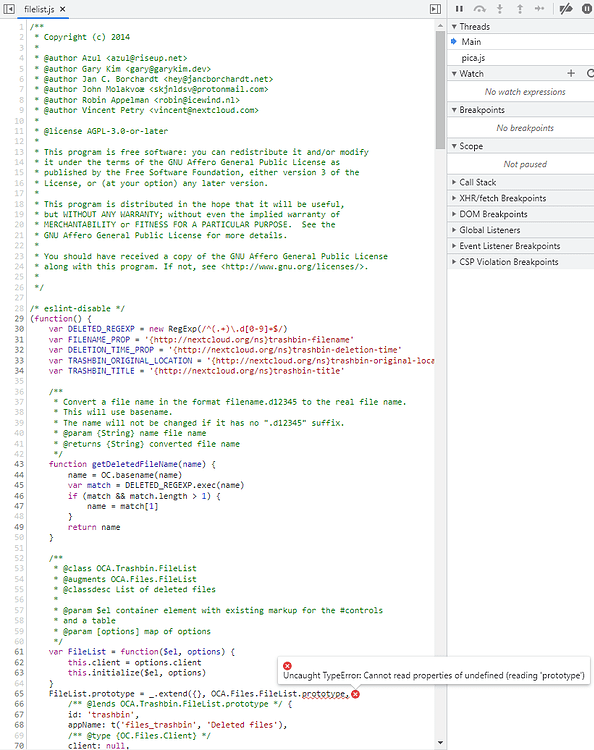Click the vertical scrollbar thumb in editor

point(440,90)
